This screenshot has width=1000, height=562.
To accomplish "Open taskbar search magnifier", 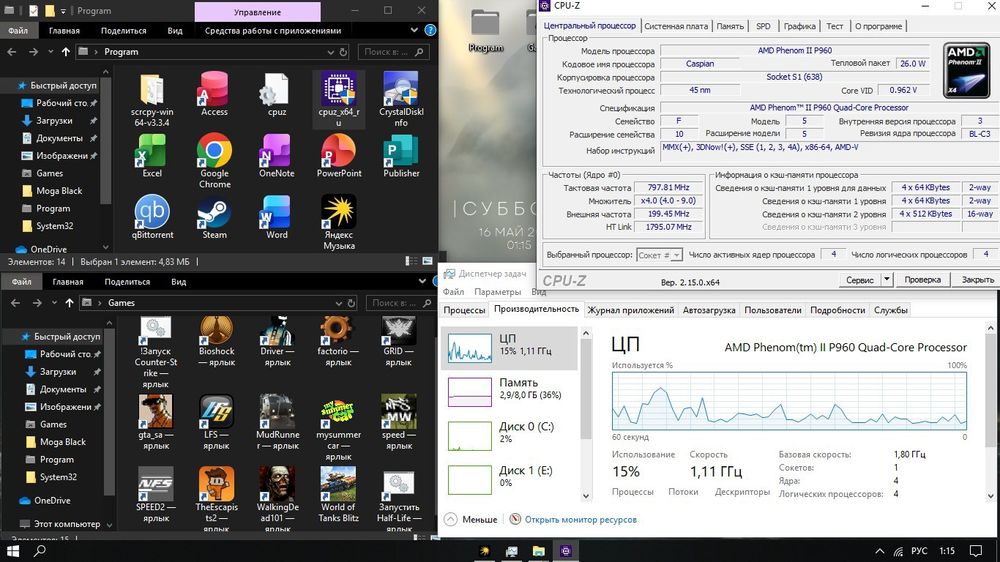I will coord(40,551).
